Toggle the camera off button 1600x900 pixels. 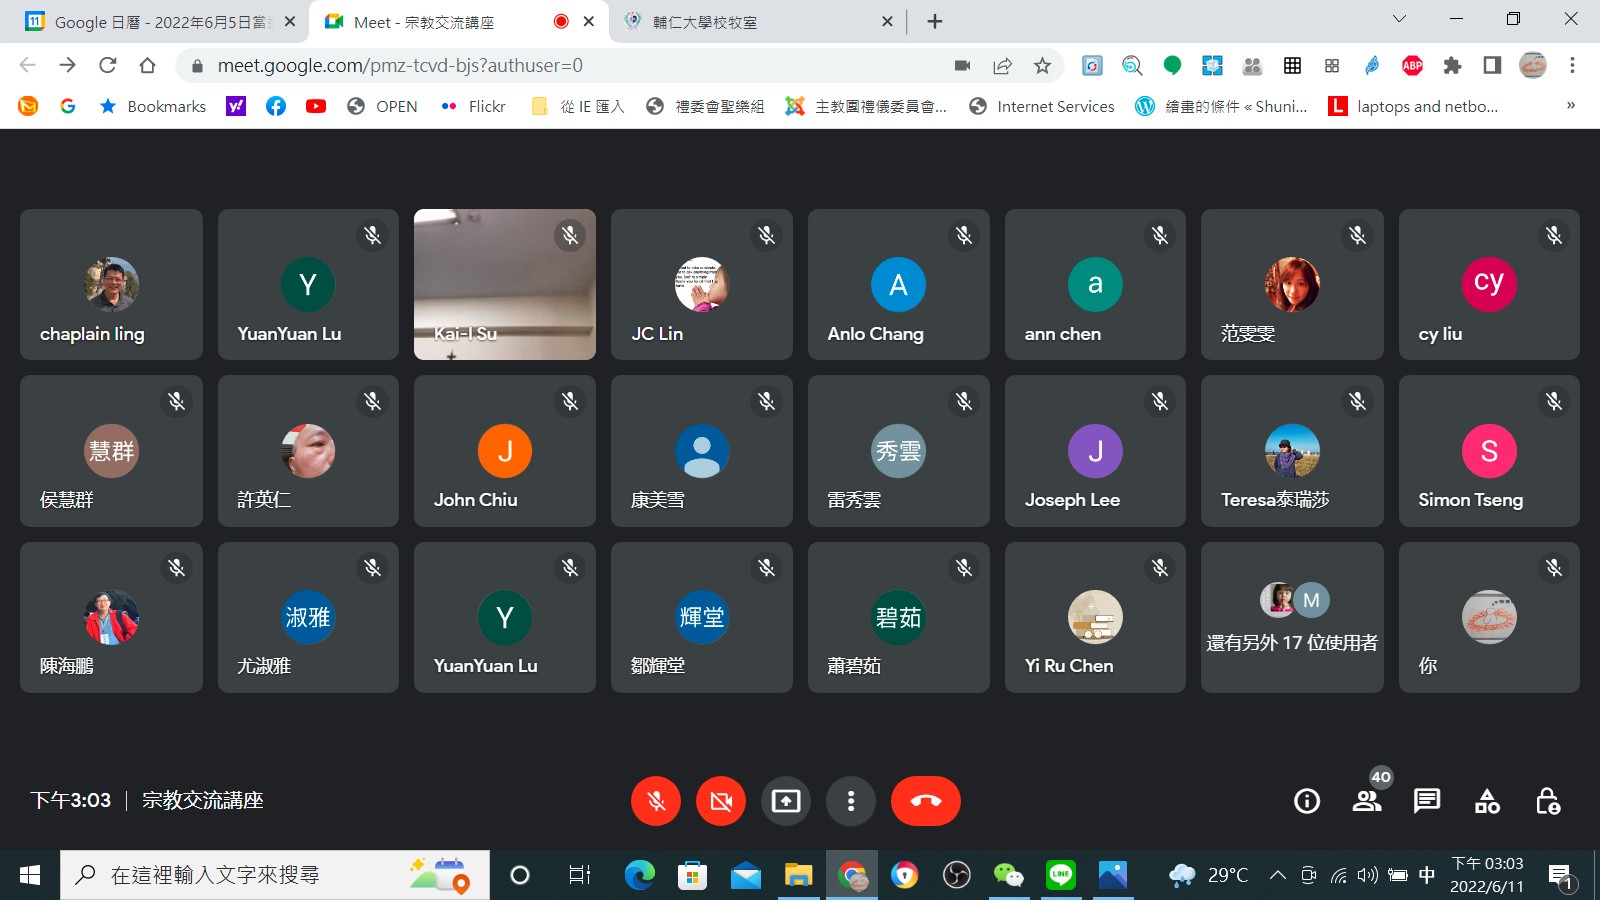(x=721, y=801)
